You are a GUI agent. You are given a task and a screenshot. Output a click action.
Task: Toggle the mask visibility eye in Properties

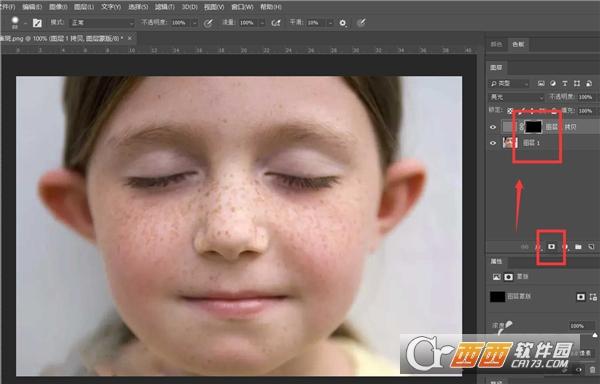tap(579, 370)
